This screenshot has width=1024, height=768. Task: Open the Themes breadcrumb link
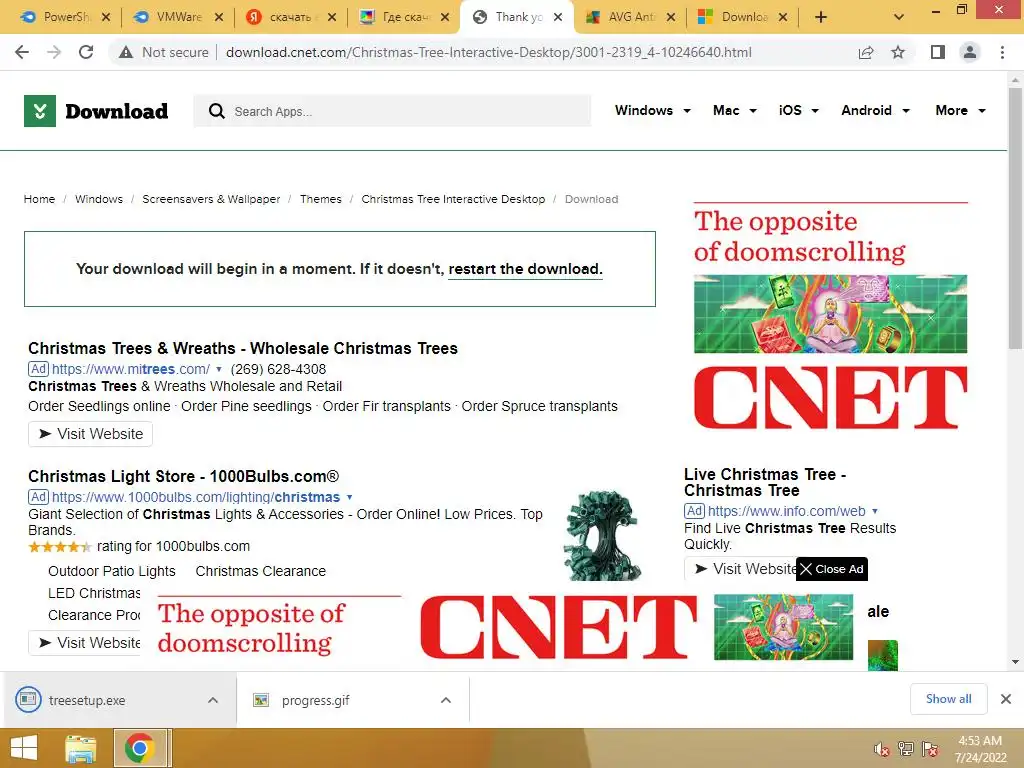(321, 199)
